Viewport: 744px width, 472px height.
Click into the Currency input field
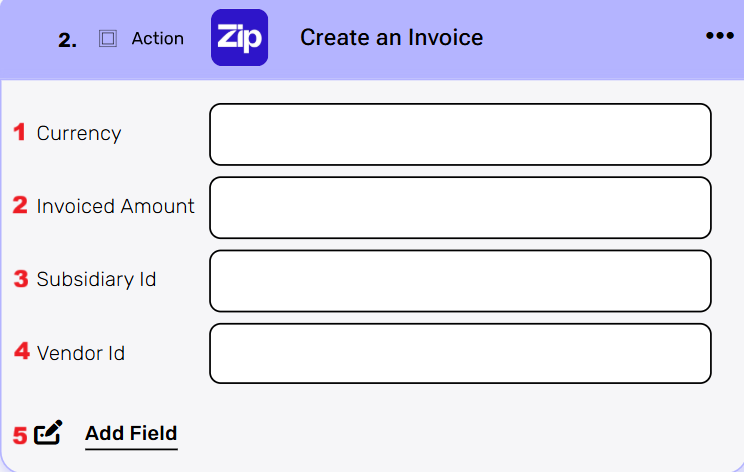tap(460, 134)
